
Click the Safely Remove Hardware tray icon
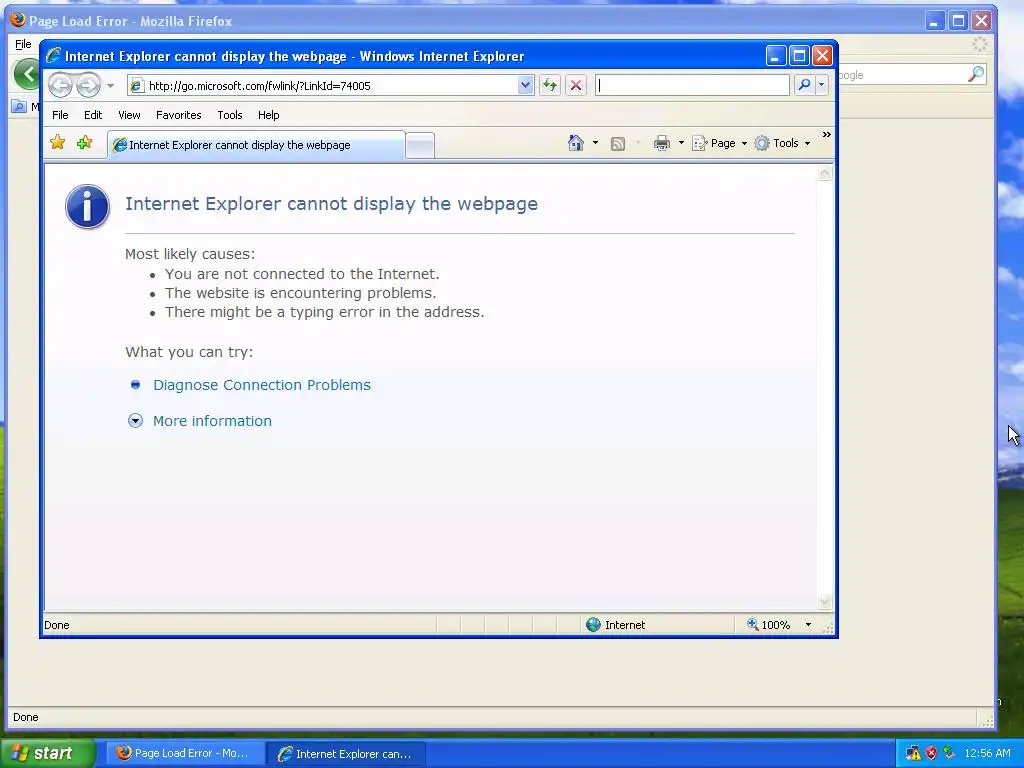pos(949,754)
